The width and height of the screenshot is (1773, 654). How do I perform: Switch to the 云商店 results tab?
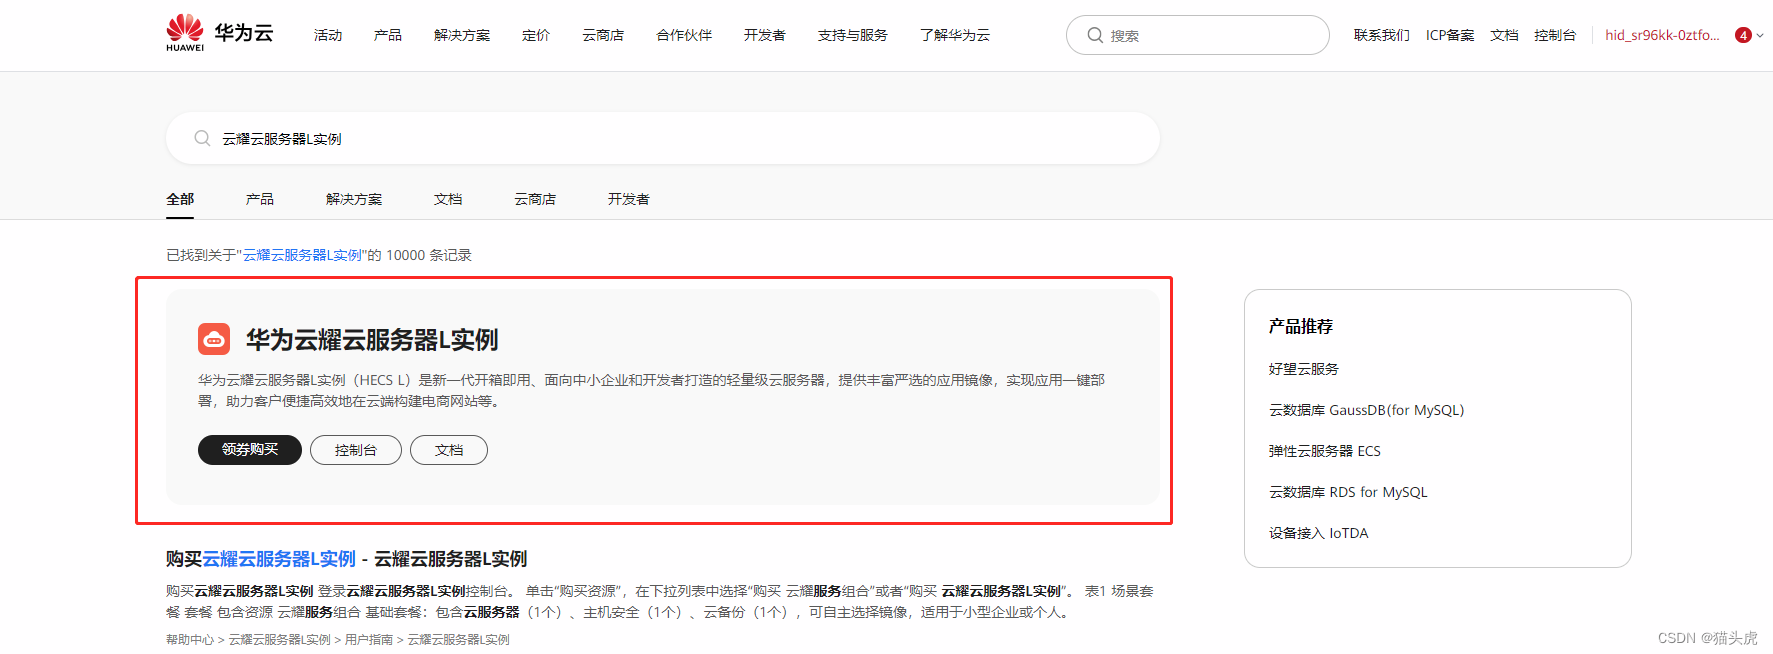[x=535, y=199]
